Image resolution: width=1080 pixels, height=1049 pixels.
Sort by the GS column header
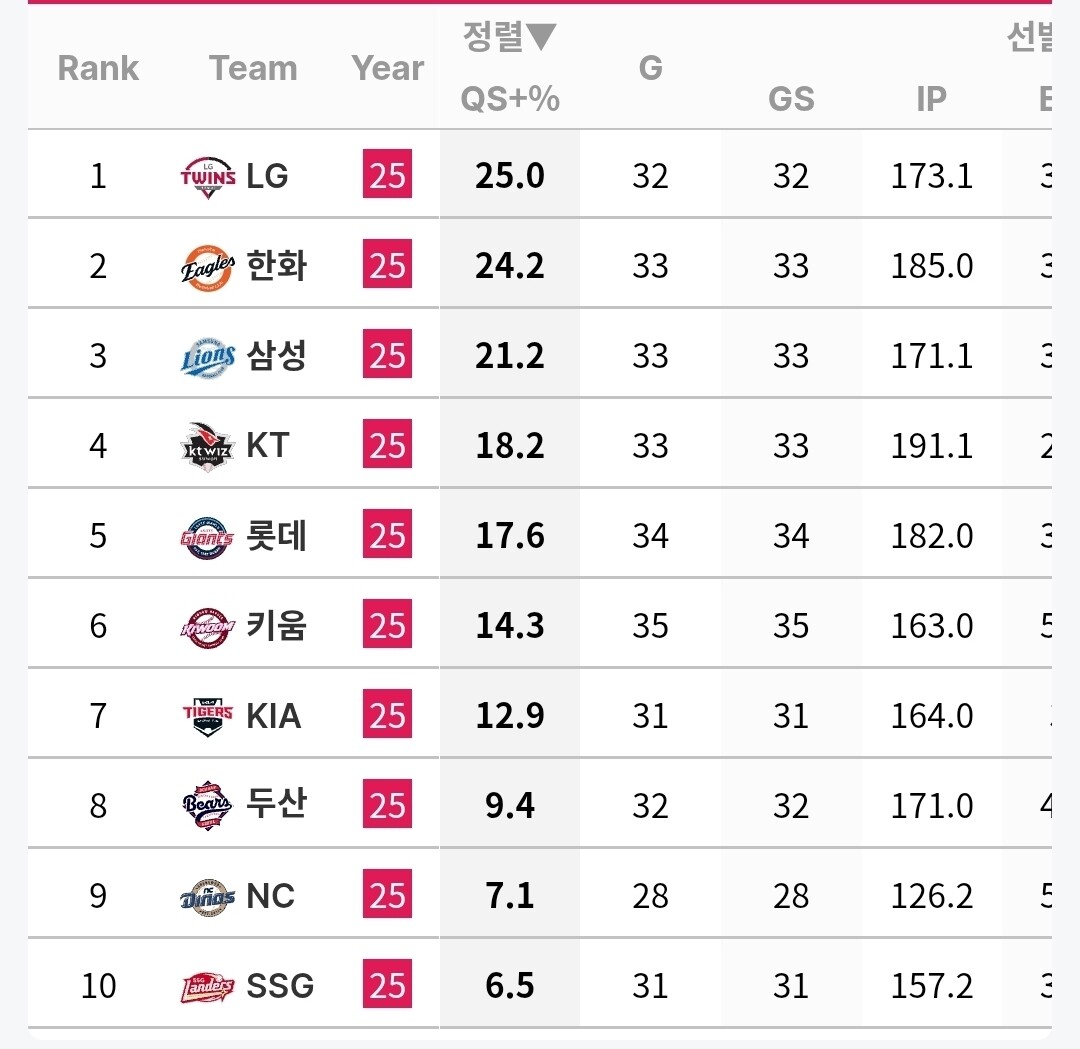pos(791,99)
